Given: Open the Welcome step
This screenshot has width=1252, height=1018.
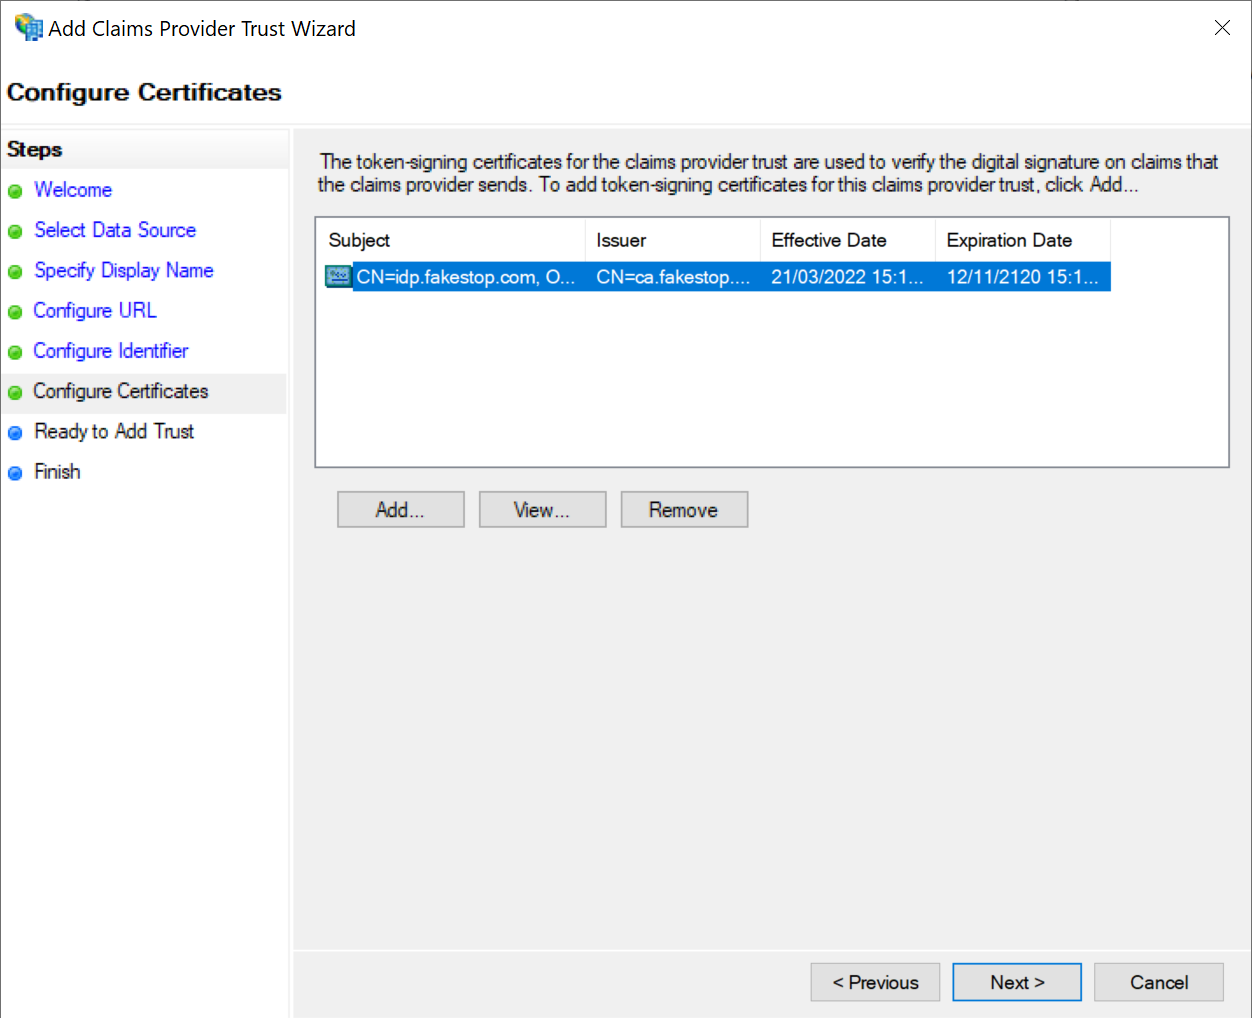Looking at the screenshot, I should point(73,190).
